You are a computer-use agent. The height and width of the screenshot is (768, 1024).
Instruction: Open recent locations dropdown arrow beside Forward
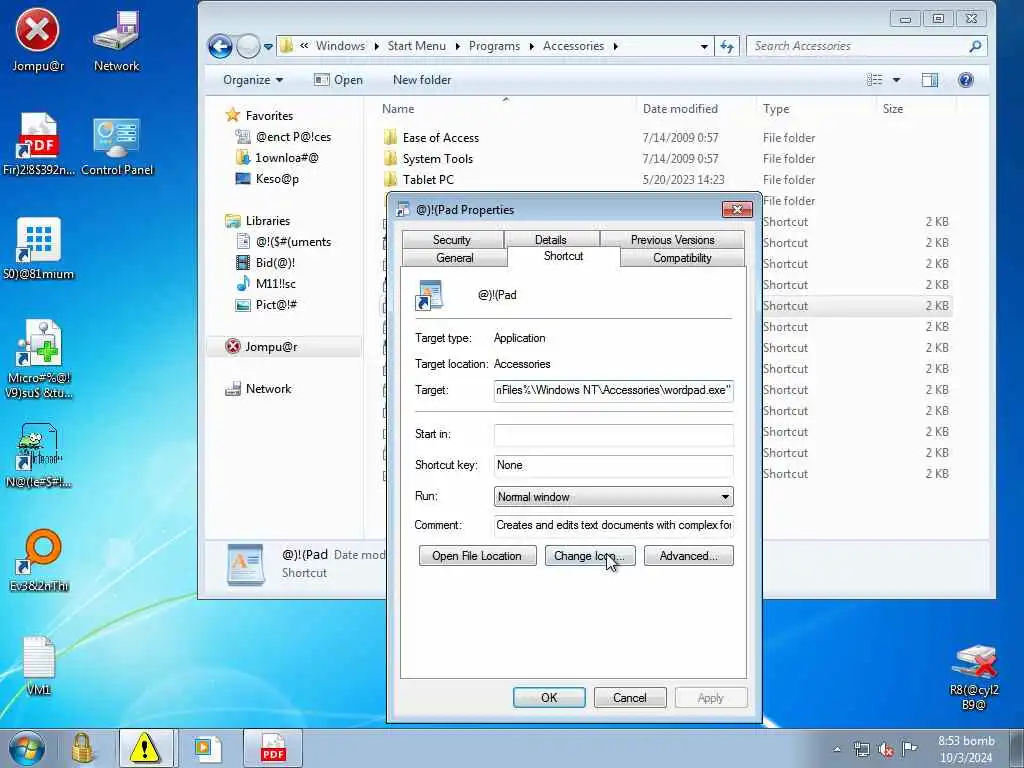point(268,47)
